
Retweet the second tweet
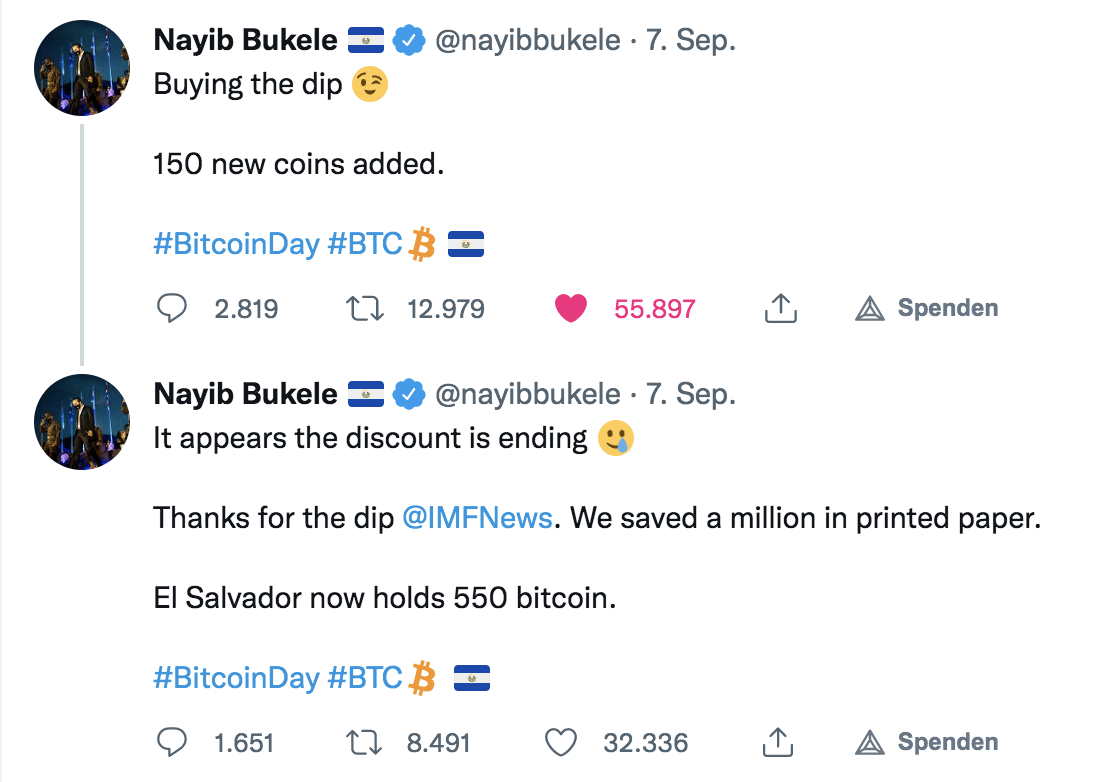point(366,742)
